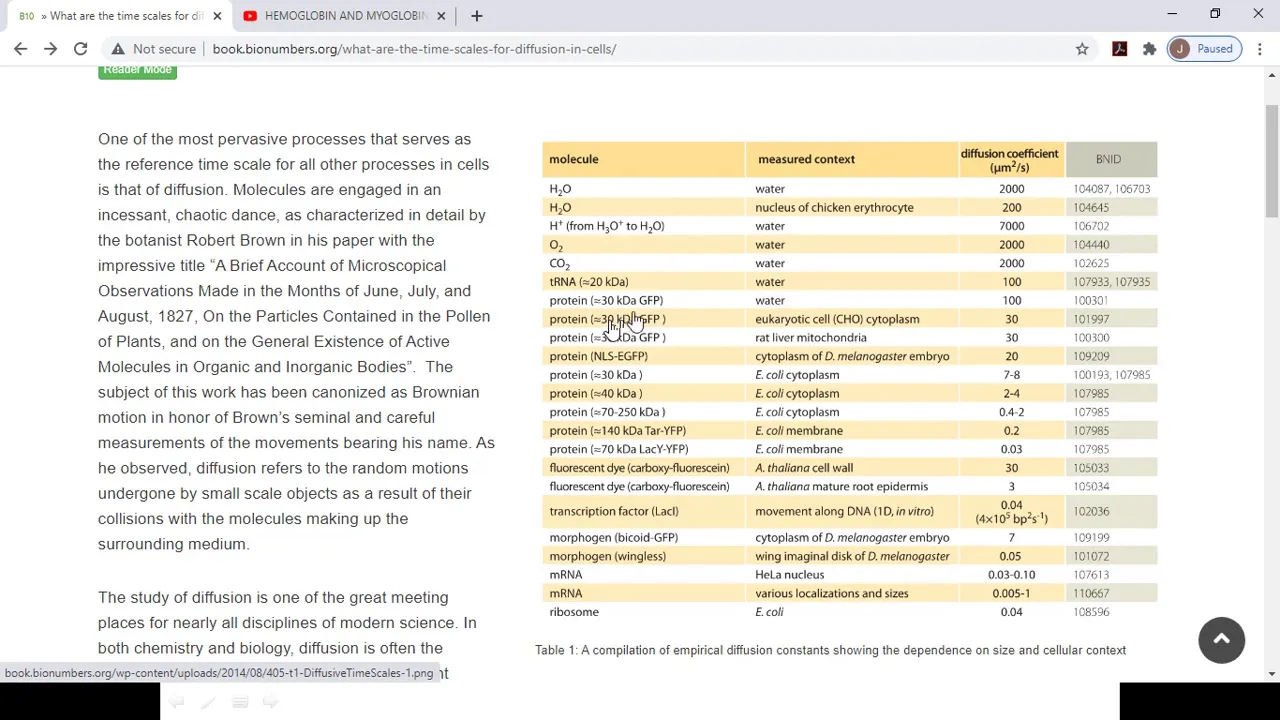
Task: Close the time scales for diffusion tab
Action: point(217,16)
